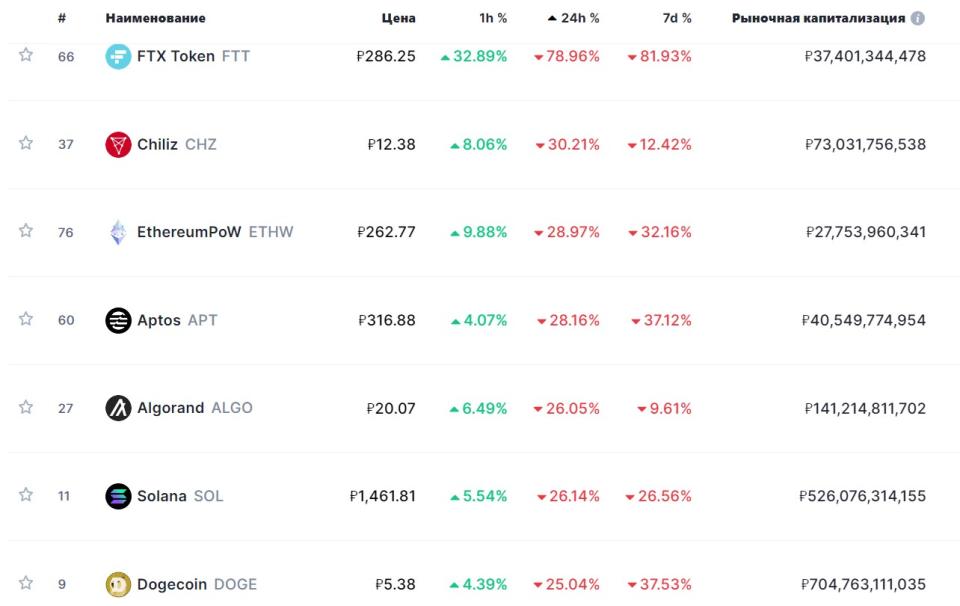Open the Aptos APT coin page
960x606 pixels.
coord(176,321)
